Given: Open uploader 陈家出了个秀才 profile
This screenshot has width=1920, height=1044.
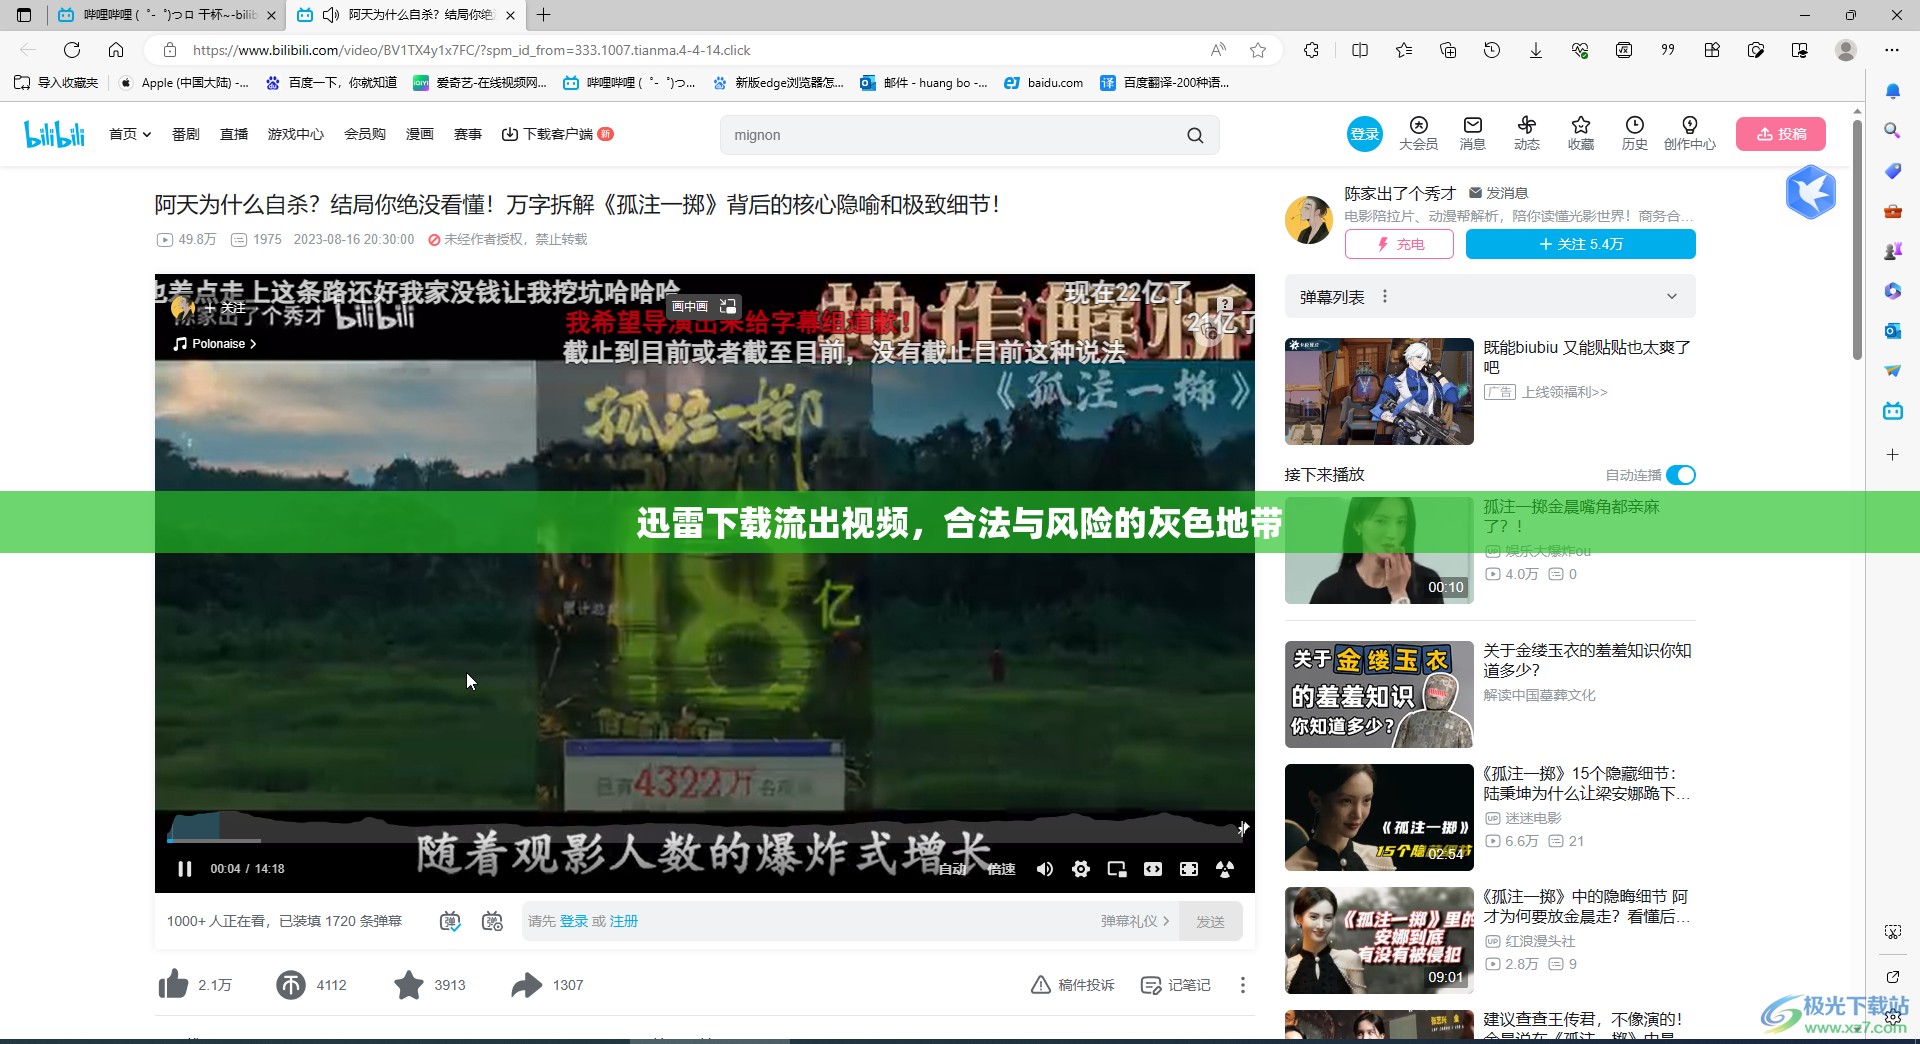Looking at the screenshot, I should click(x=1399, y=193).
